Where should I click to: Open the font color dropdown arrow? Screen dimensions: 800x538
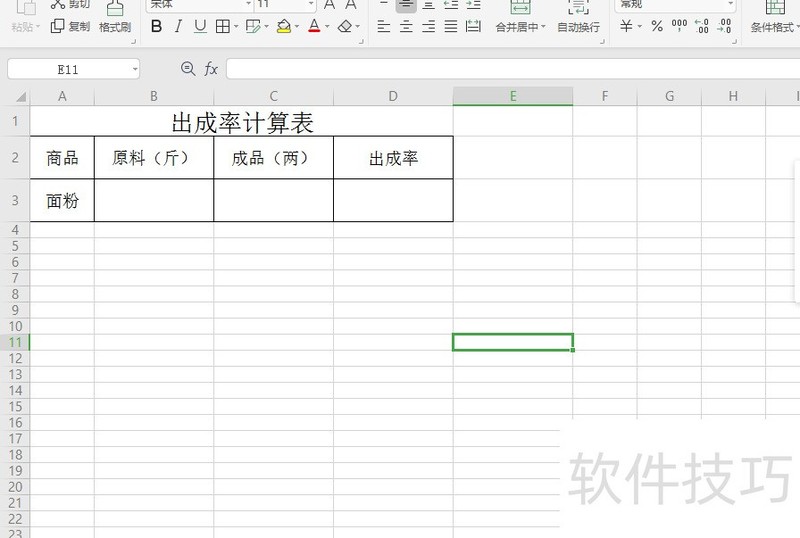coord(328,27)
